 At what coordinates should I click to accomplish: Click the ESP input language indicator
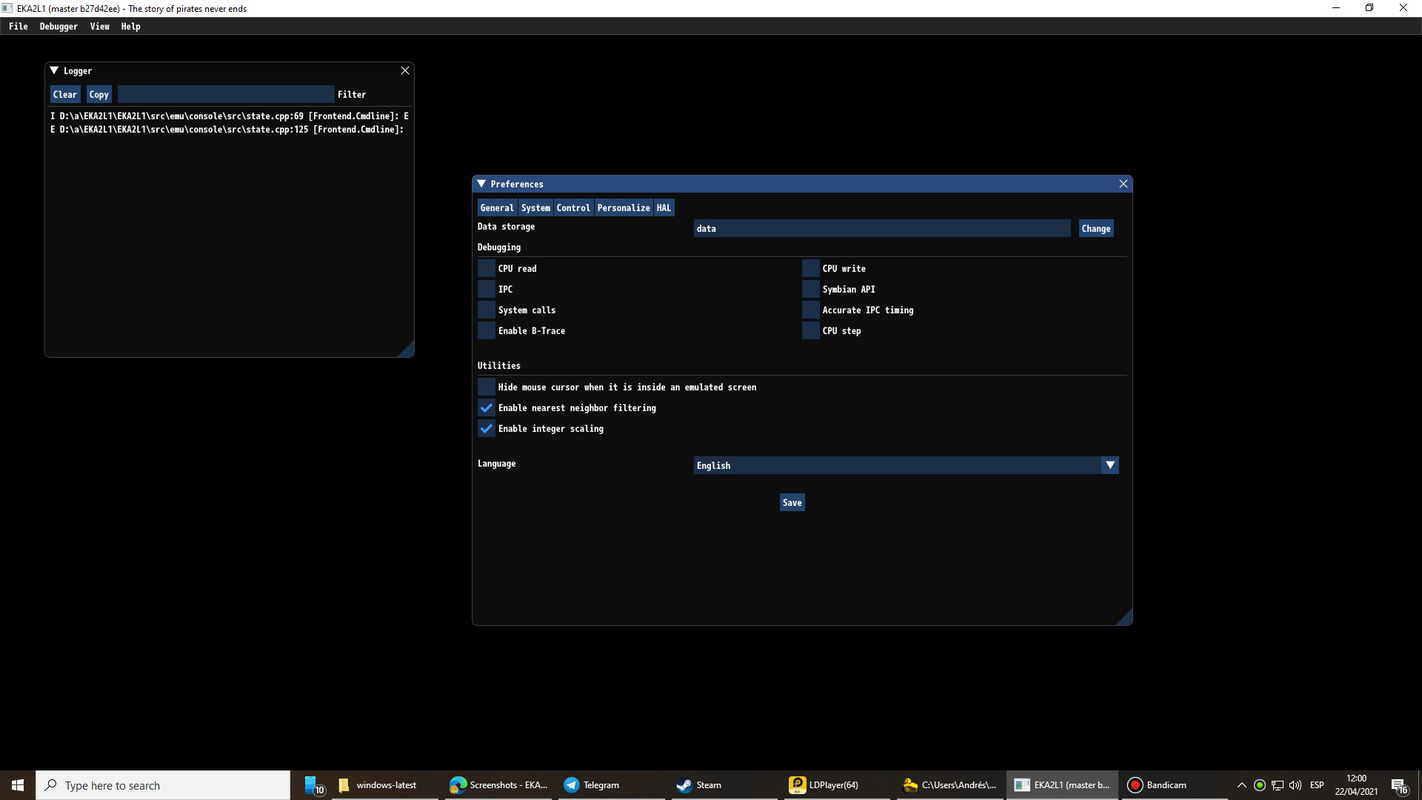tap(1317, 785)
